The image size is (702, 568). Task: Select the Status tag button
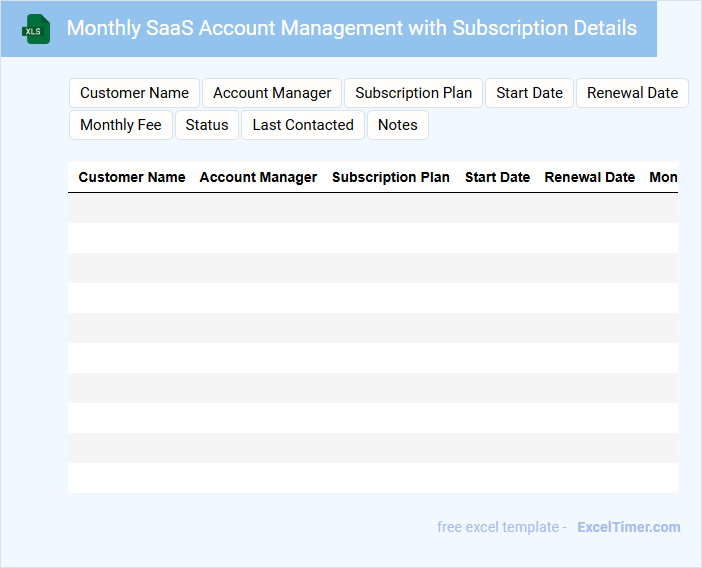click(x=207, y=125)
